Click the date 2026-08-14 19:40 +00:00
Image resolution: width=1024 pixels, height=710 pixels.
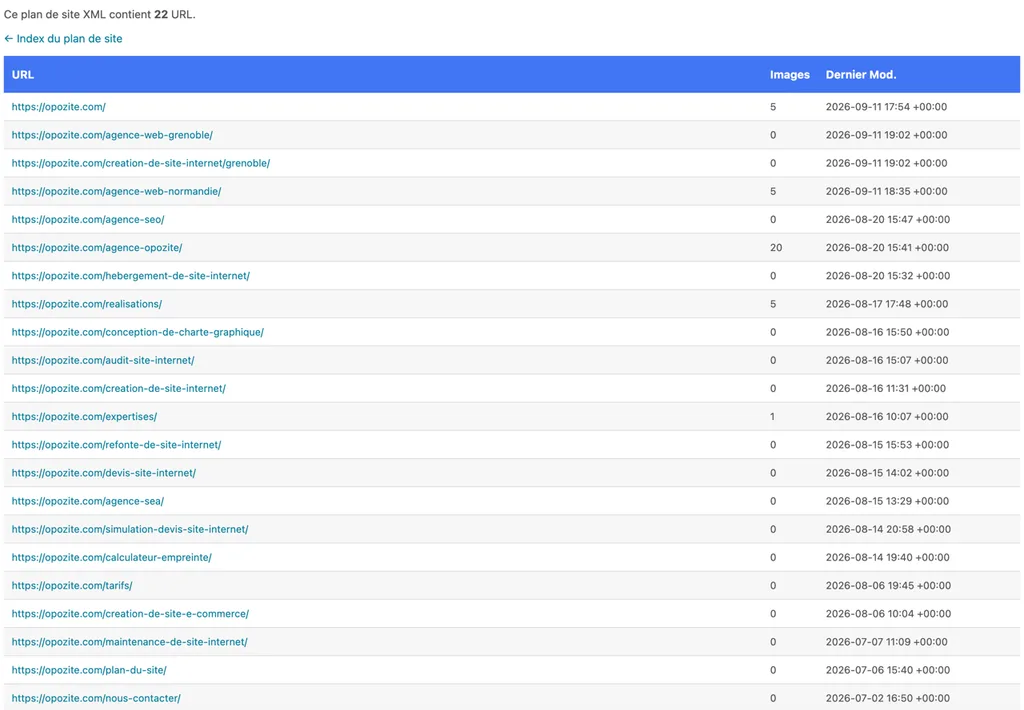click(x=888, y=557)
